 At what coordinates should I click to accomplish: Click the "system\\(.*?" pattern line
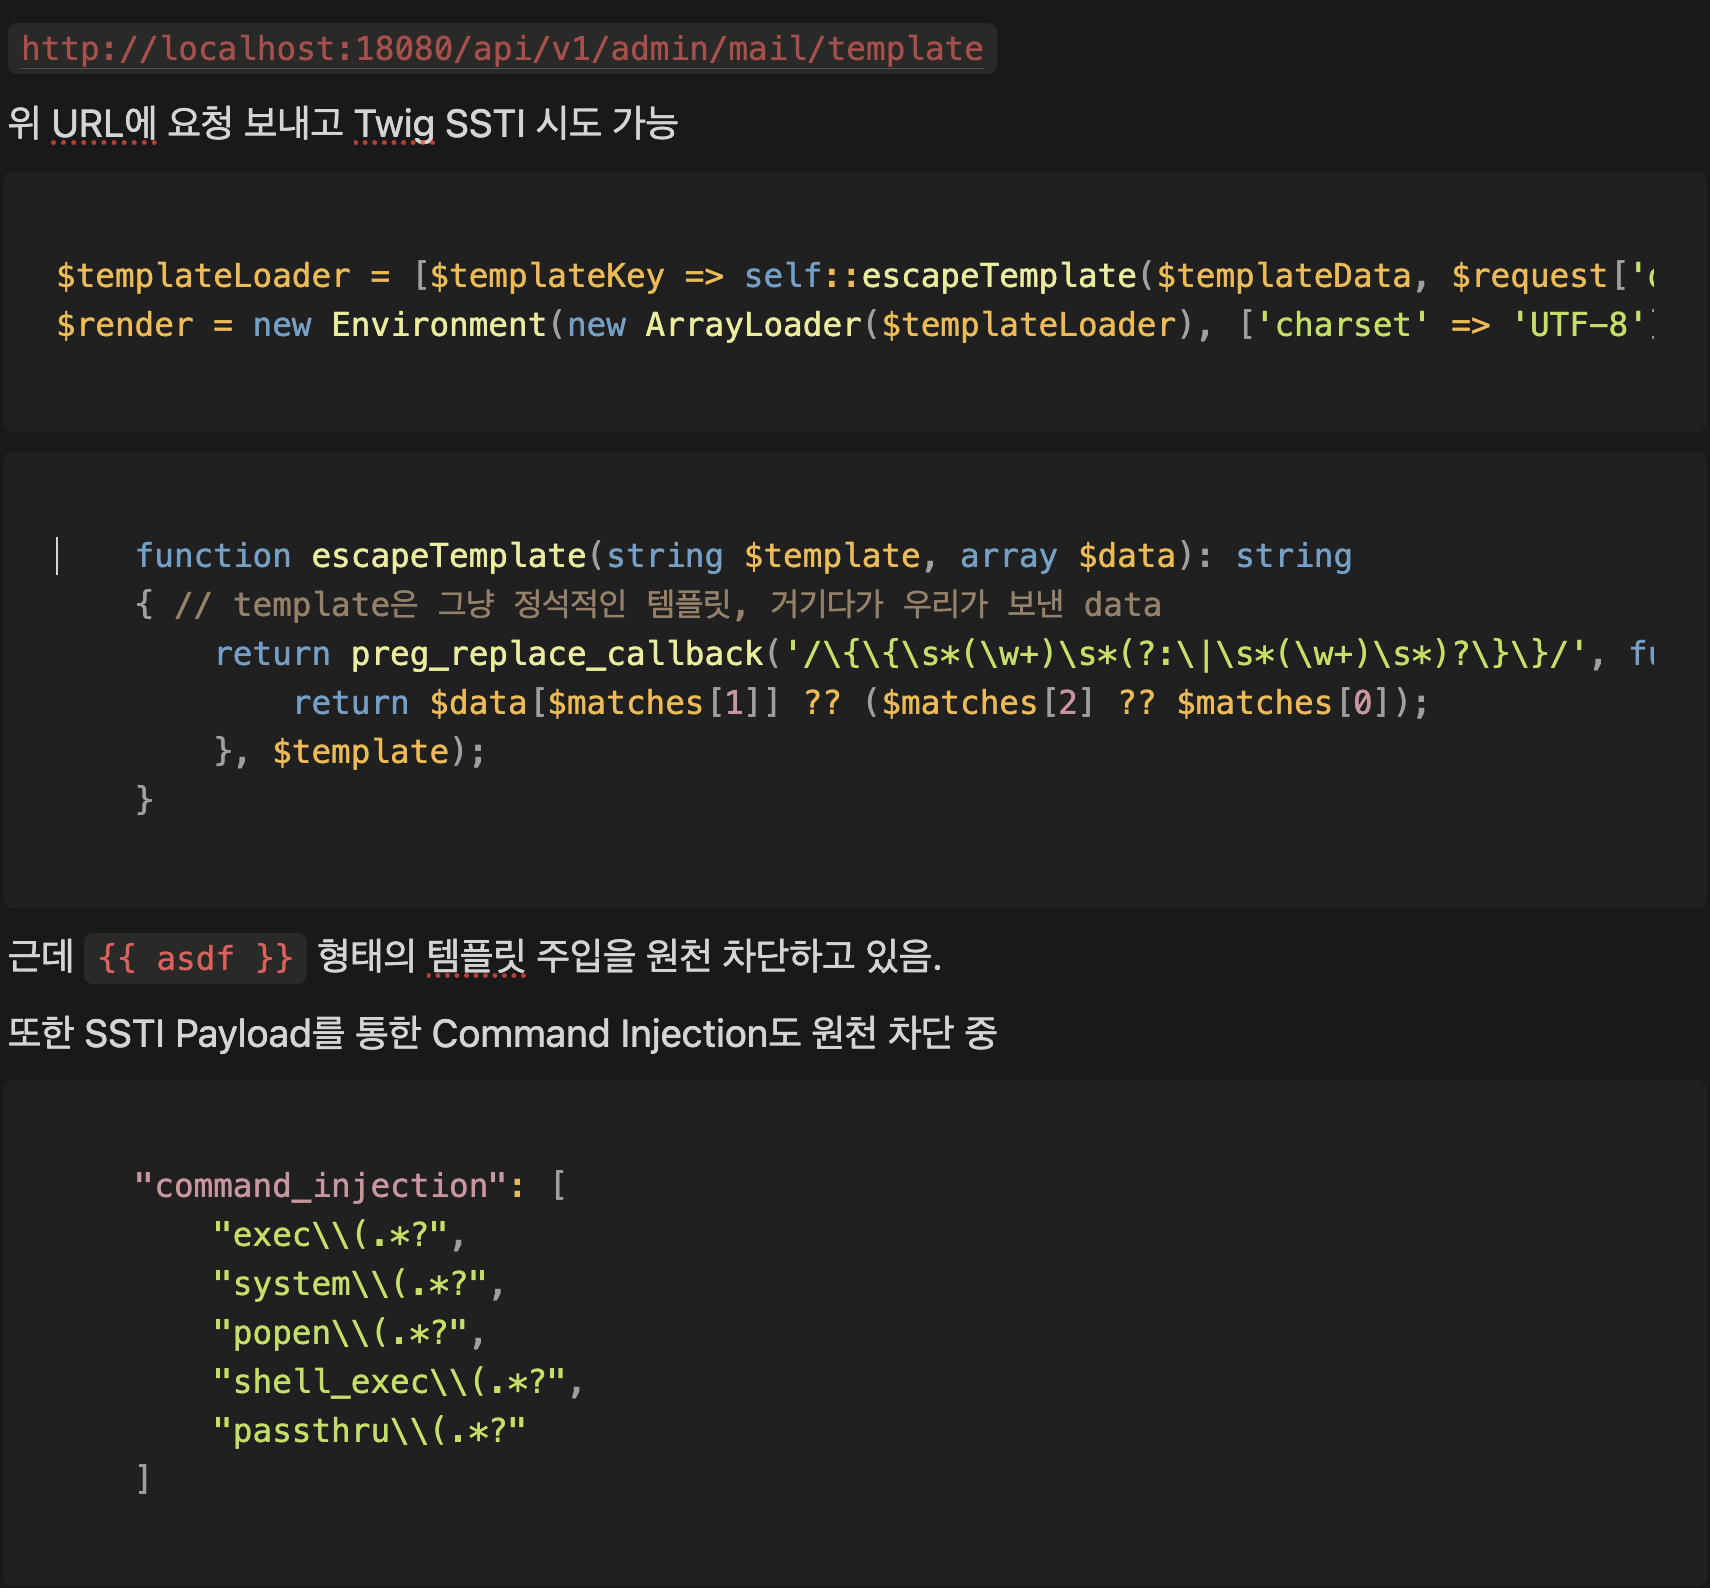point(359,1284)
